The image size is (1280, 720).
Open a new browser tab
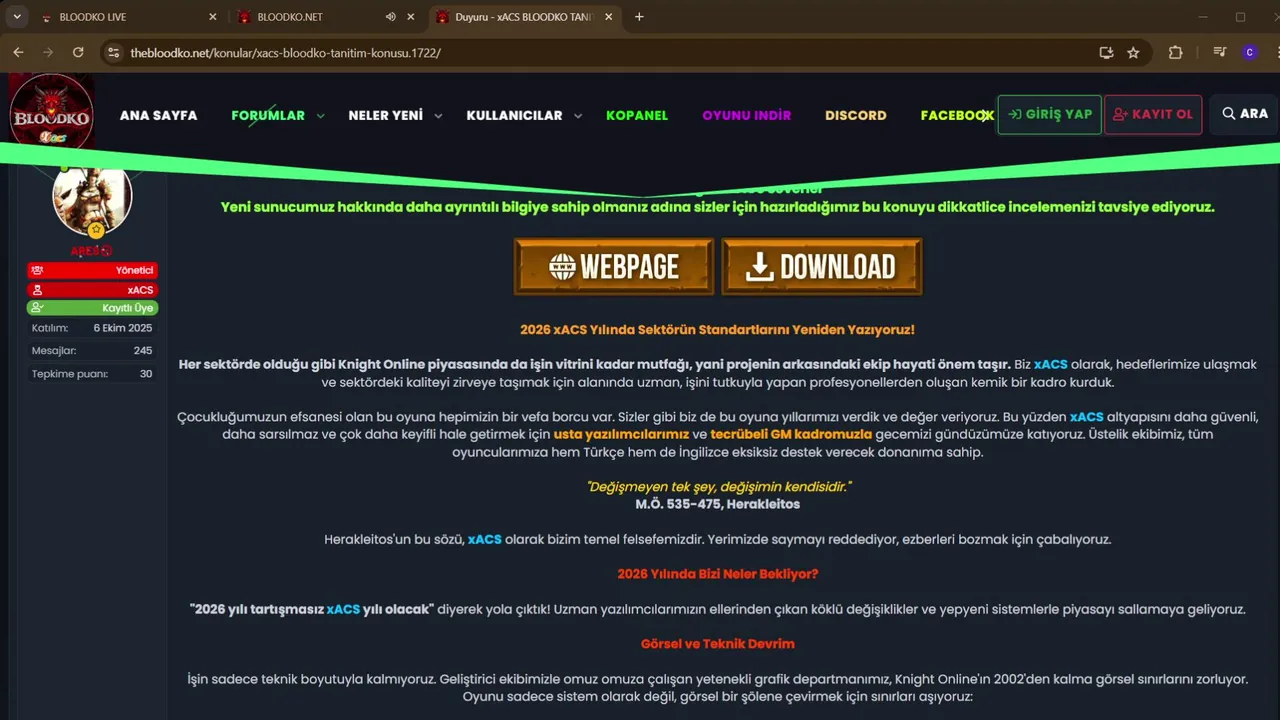click(640, 17)
